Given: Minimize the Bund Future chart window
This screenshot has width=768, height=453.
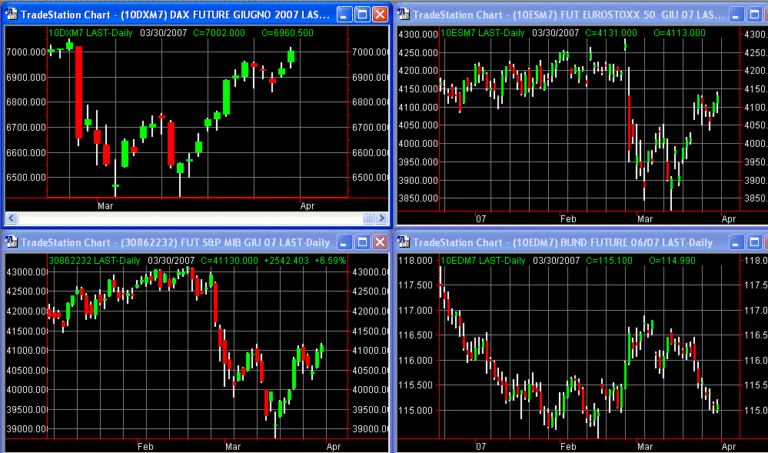Looking at the screenshot, I should coord(737,242).
